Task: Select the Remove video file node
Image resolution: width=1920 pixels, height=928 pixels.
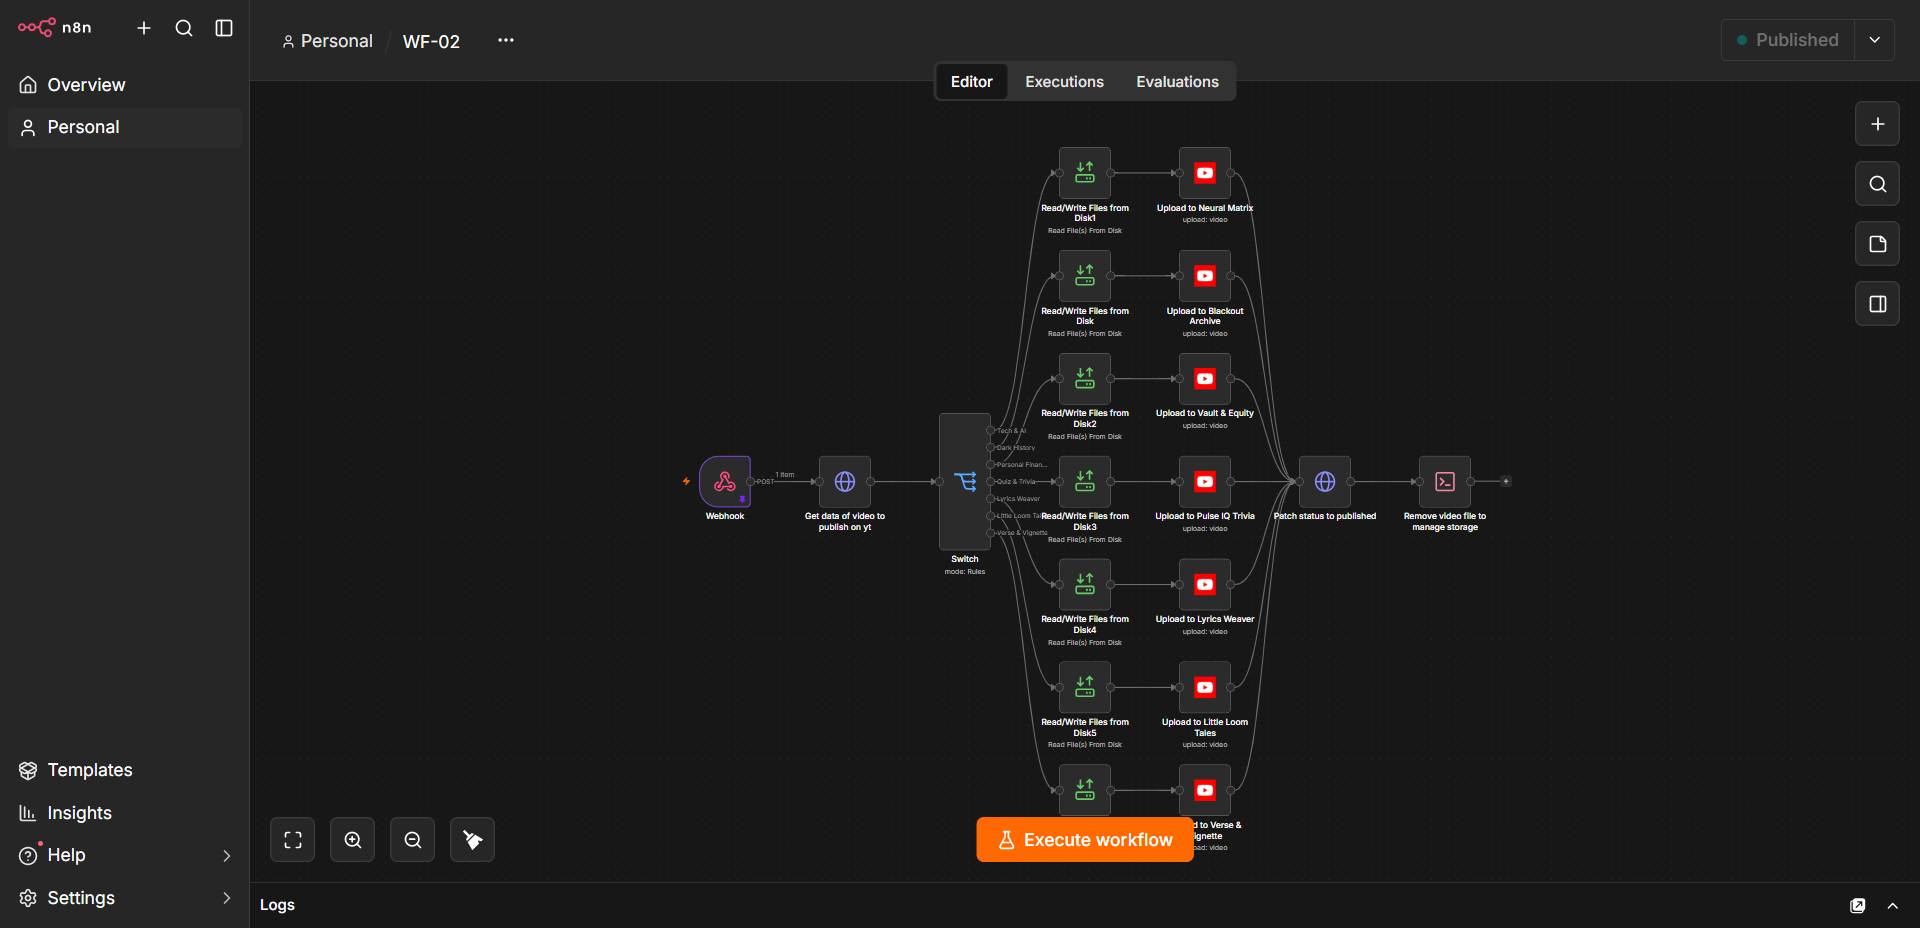Action: 1445,482
